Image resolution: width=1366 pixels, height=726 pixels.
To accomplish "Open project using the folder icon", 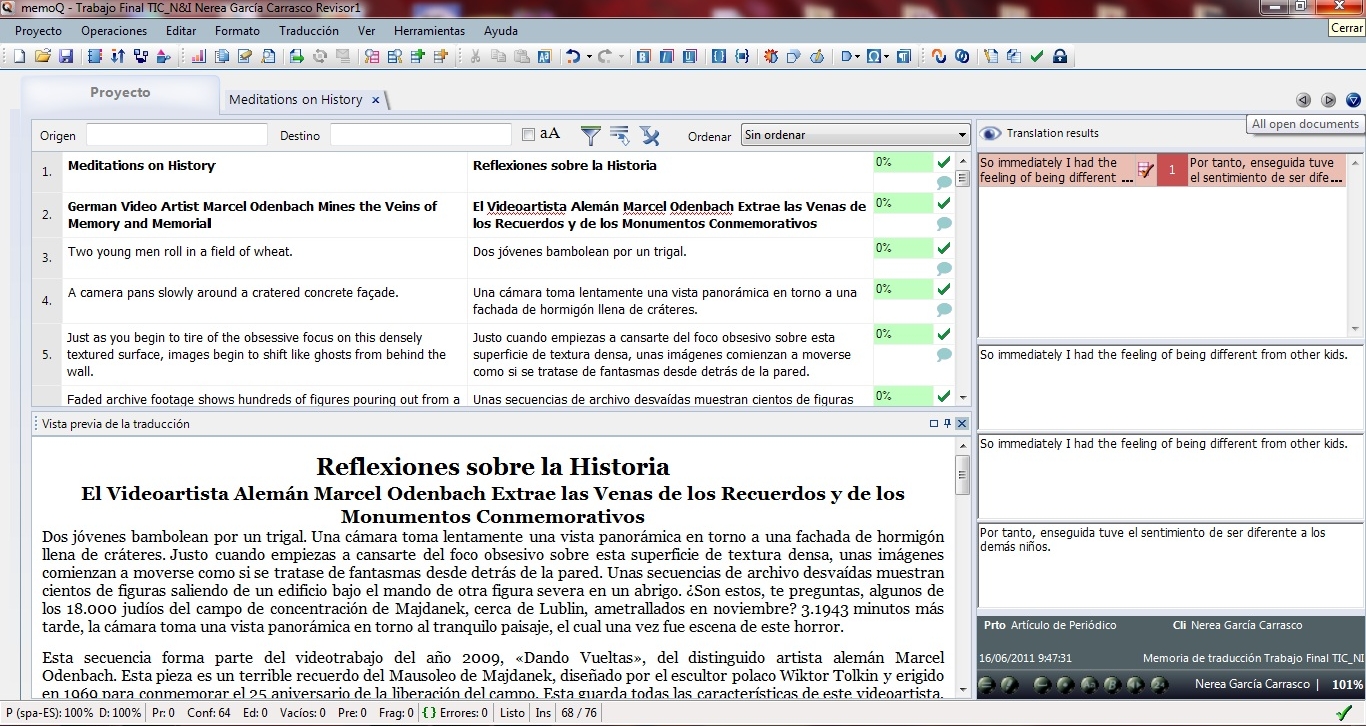I will [x=43, y=57].
